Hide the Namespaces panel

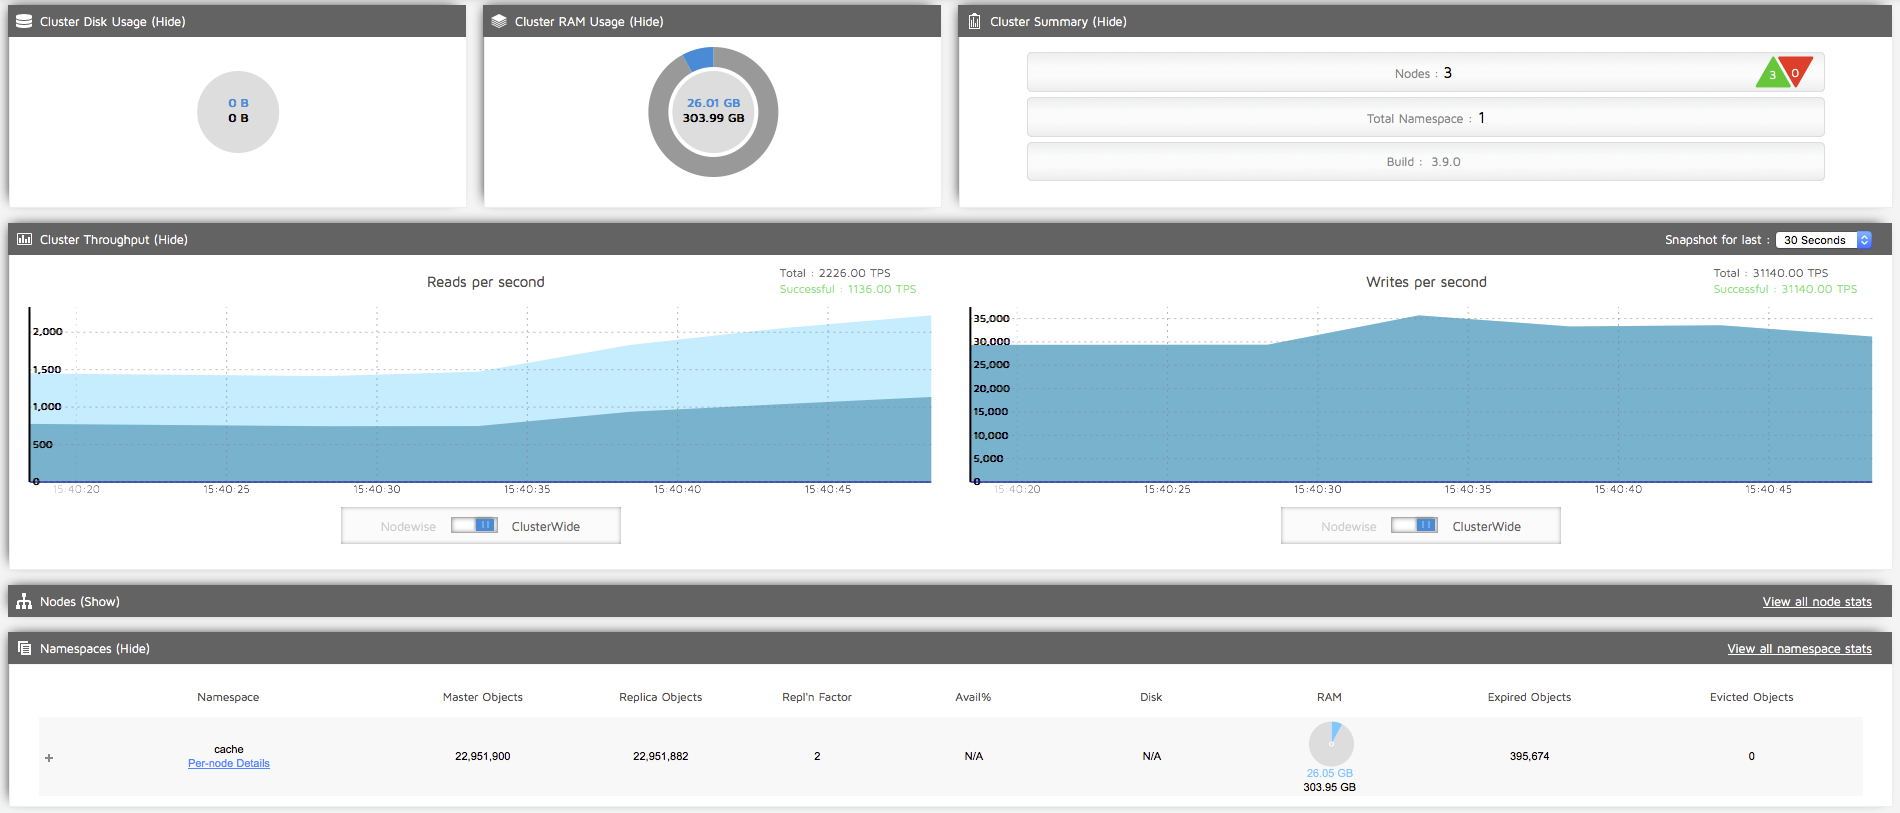(133, 648)
